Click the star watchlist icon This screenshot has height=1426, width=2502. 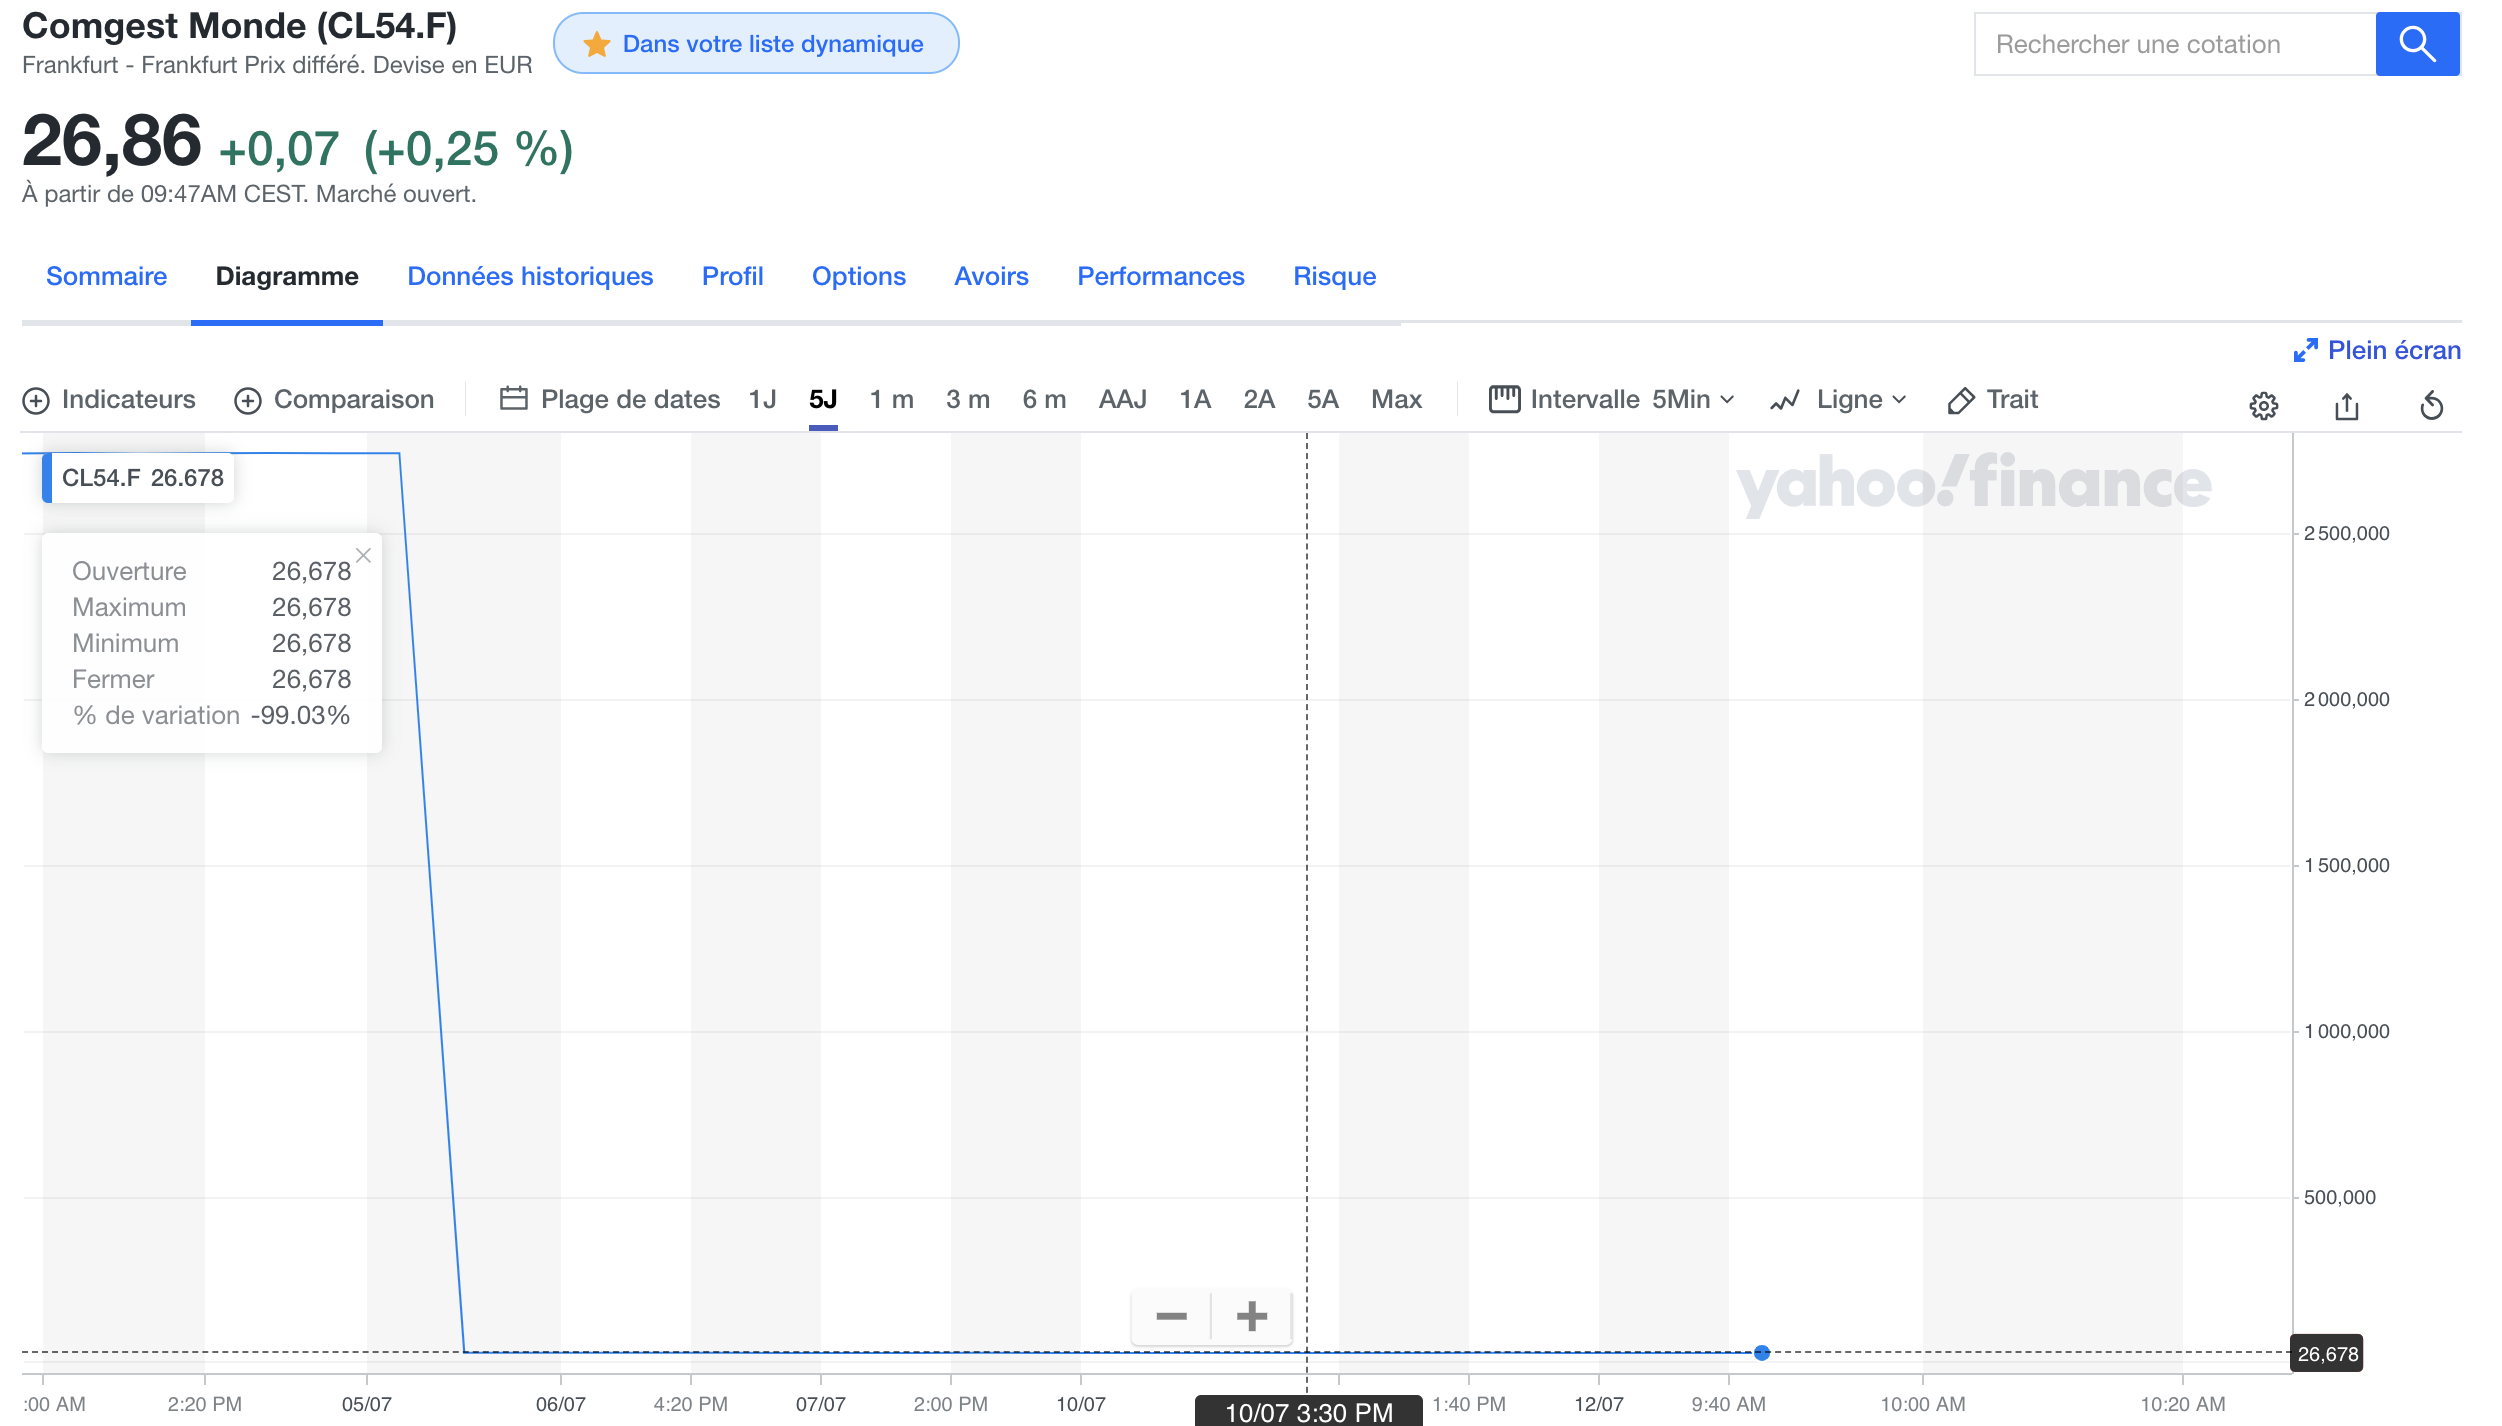tap(597, 44)
